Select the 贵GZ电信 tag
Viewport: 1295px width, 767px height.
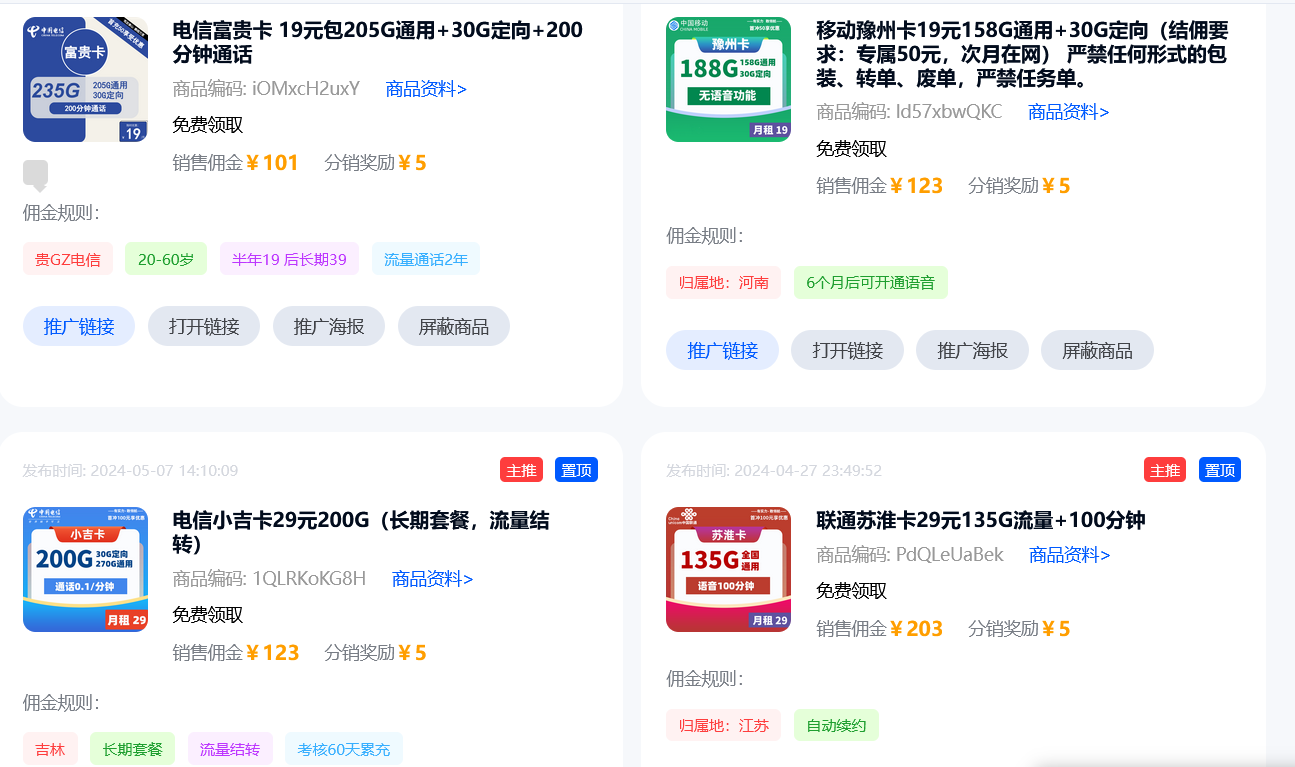68,259
